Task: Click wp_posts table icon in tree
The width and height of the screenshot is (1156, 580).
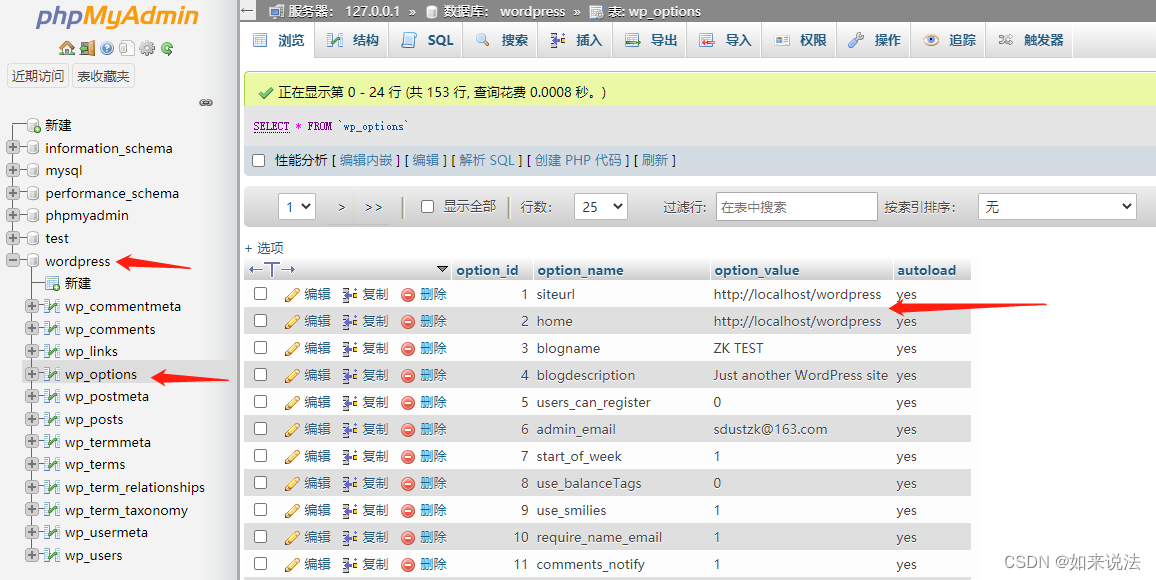Action: (52, 419)
